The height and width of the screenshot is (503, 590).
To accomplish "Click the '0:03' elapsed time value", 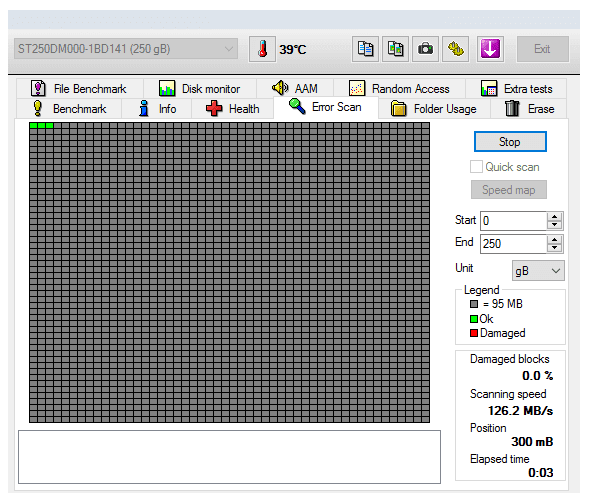I will click(x=540, y=472).
